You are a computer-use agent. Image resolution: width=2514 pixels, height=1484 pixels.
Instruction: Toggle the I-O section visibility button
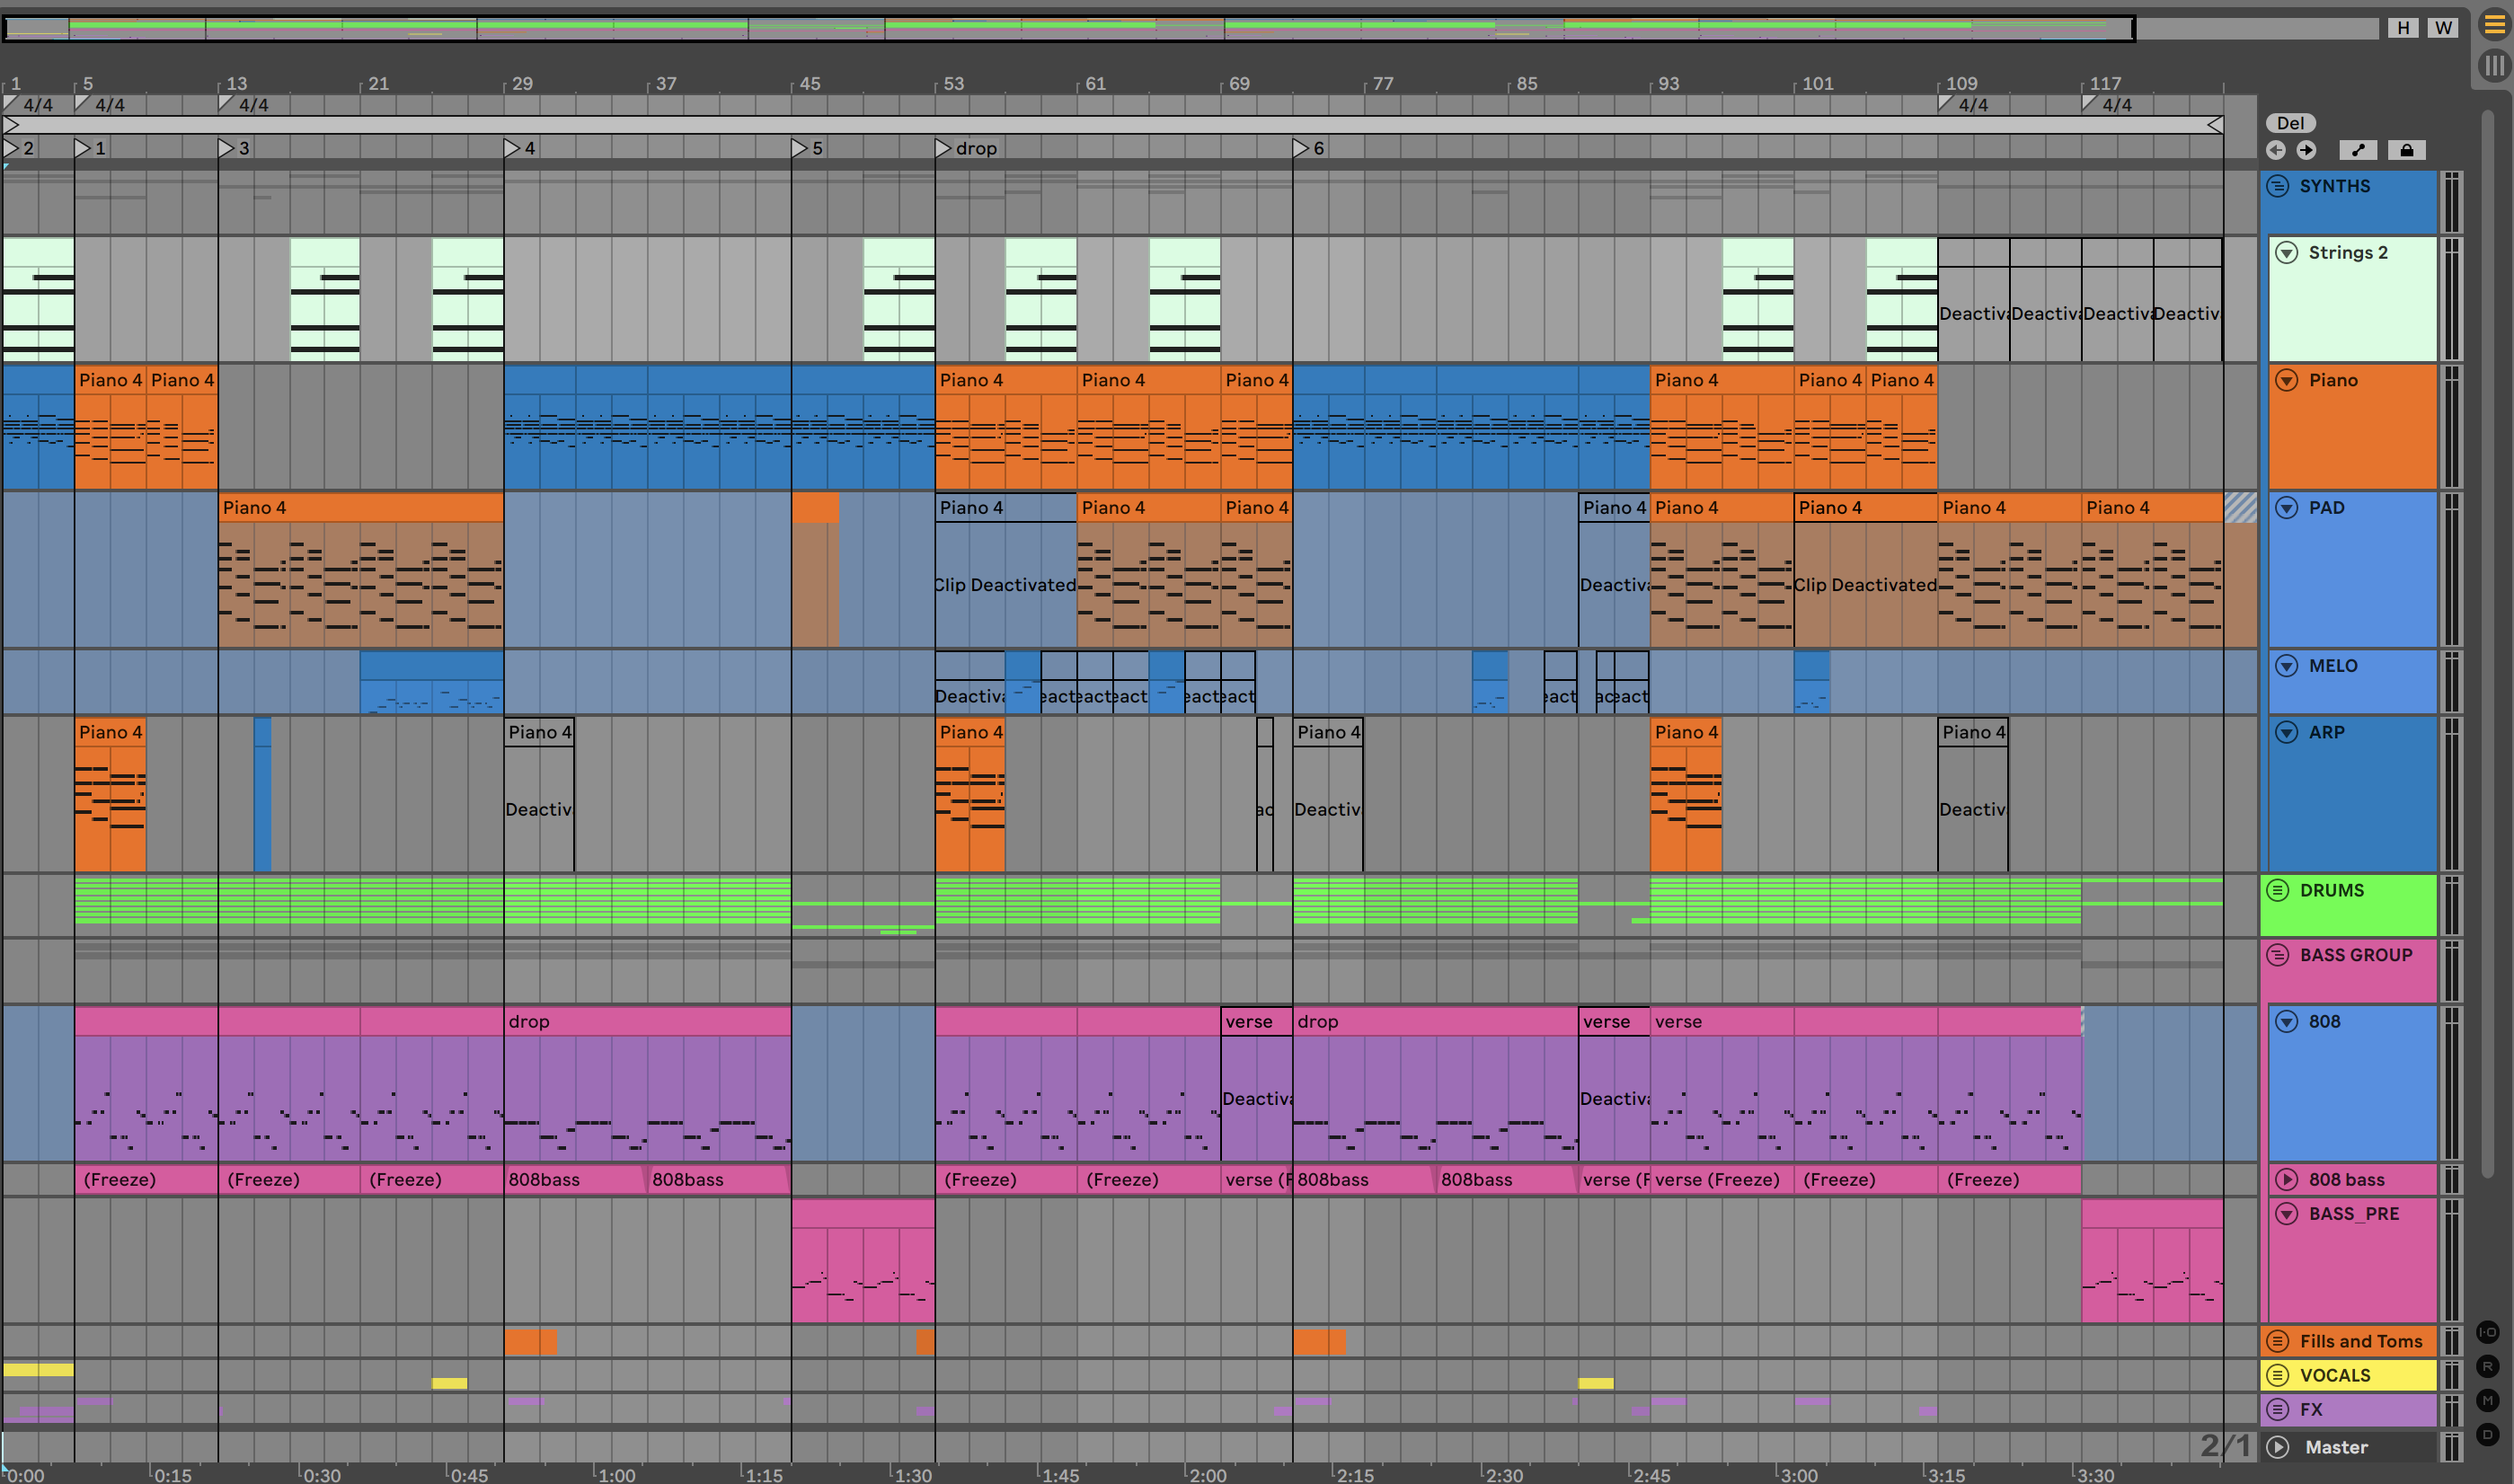(x=2488, y=1332)
